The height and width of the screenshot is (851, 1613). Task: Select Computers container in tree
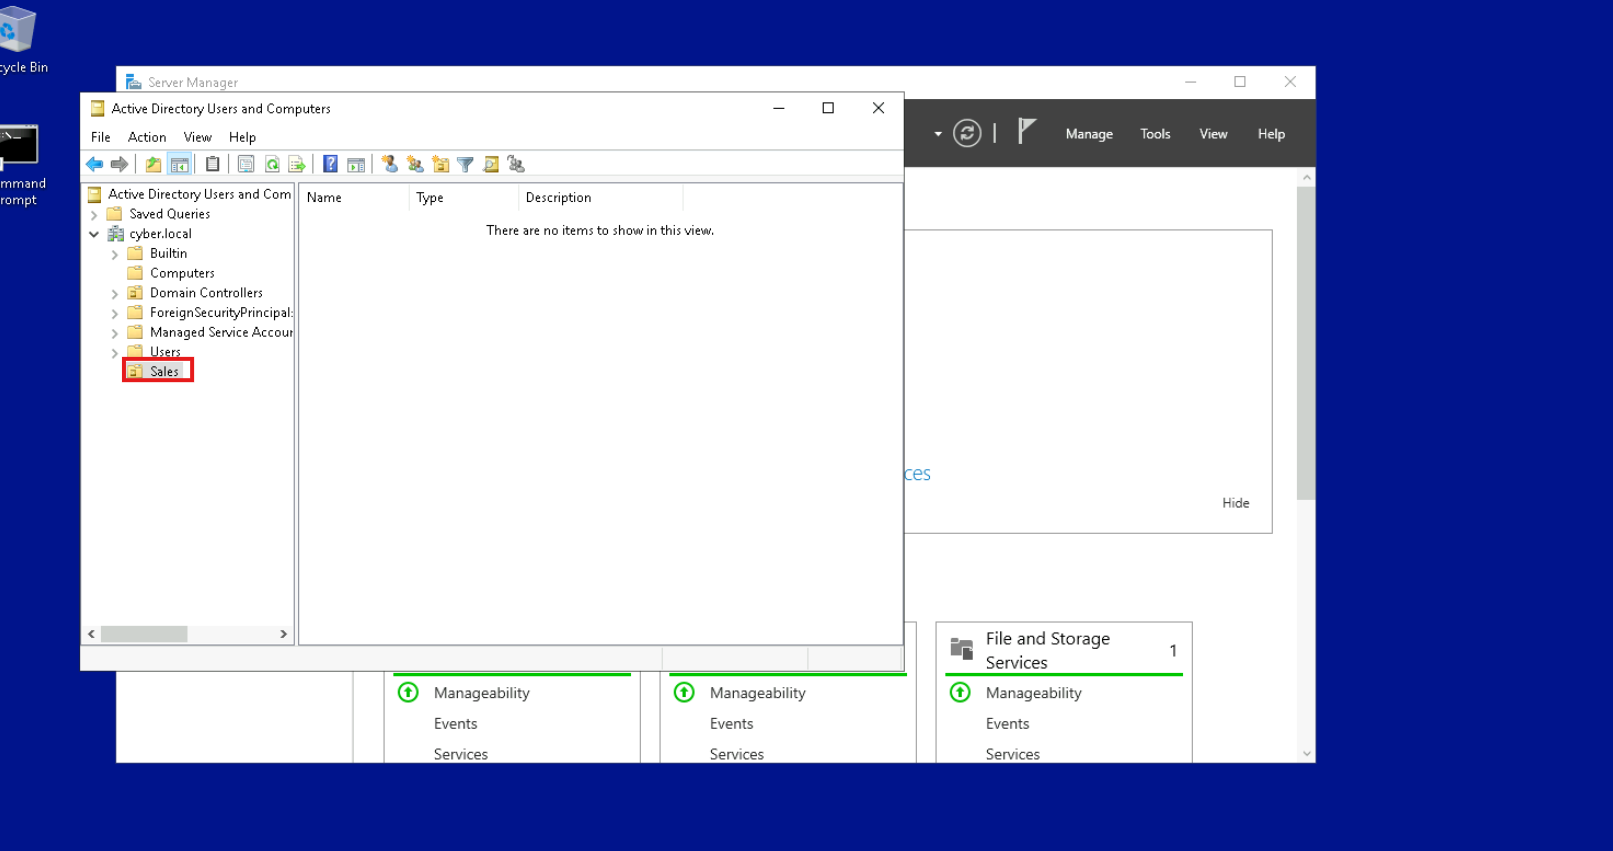tap(182, 273)
